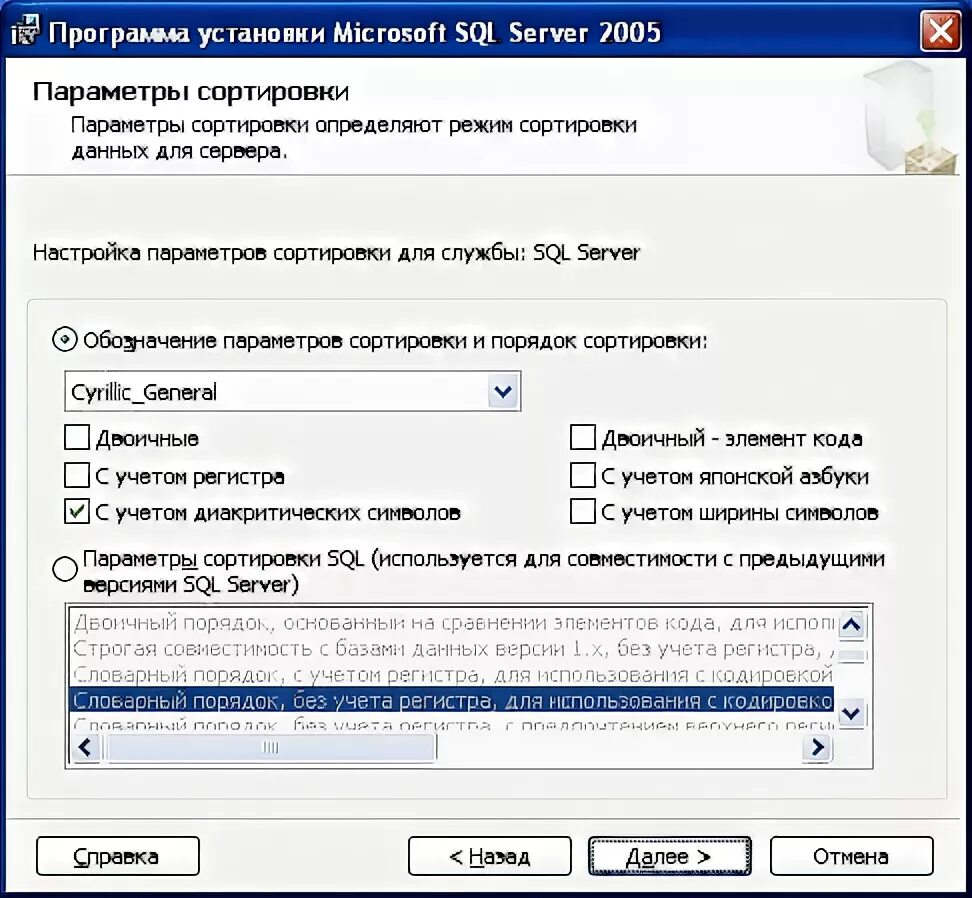Enable the 'С учетом регистра' checkbox

click(x=77, y=476)
